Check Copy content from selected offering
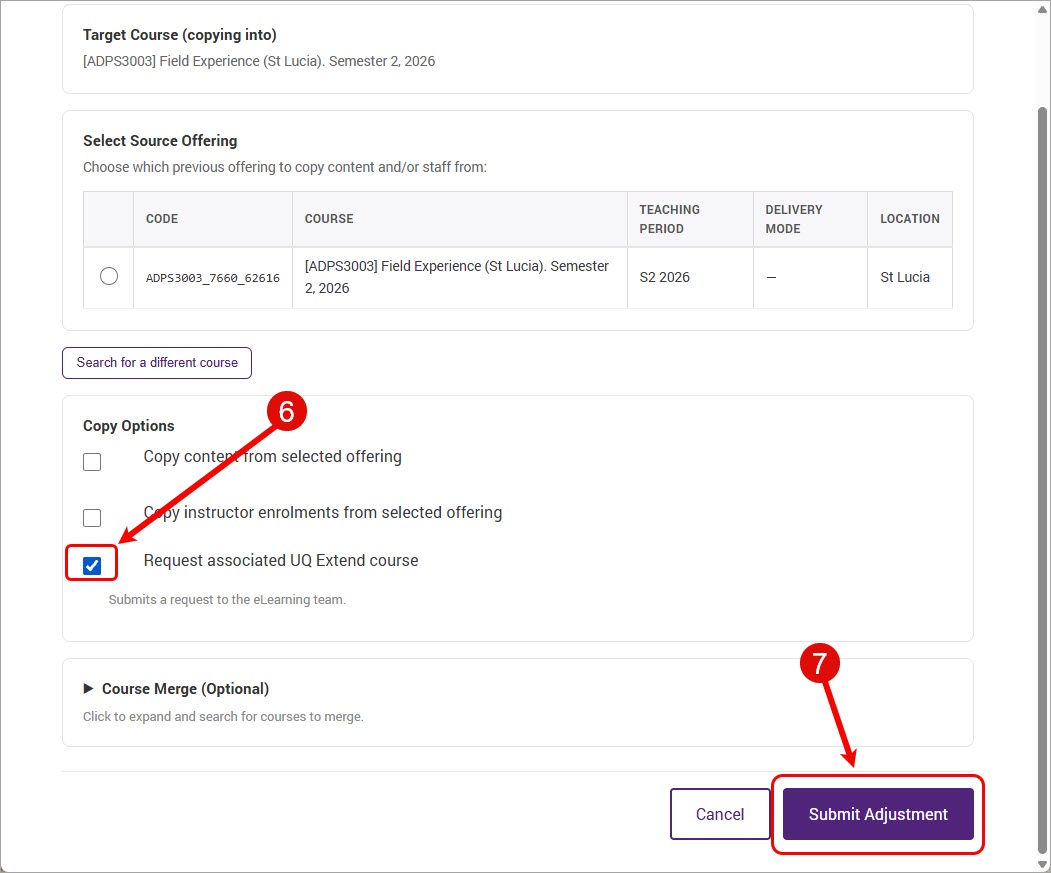This screenshot has height=873, width=1051. [x=92, y=462]
